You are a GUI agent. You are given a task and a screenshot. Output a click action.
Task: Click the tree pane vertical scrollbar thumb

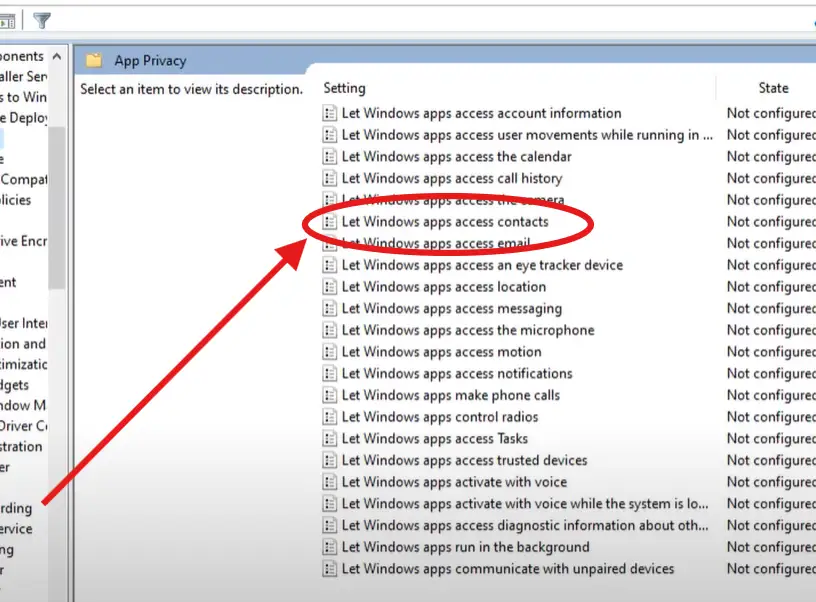coord(57,208)
